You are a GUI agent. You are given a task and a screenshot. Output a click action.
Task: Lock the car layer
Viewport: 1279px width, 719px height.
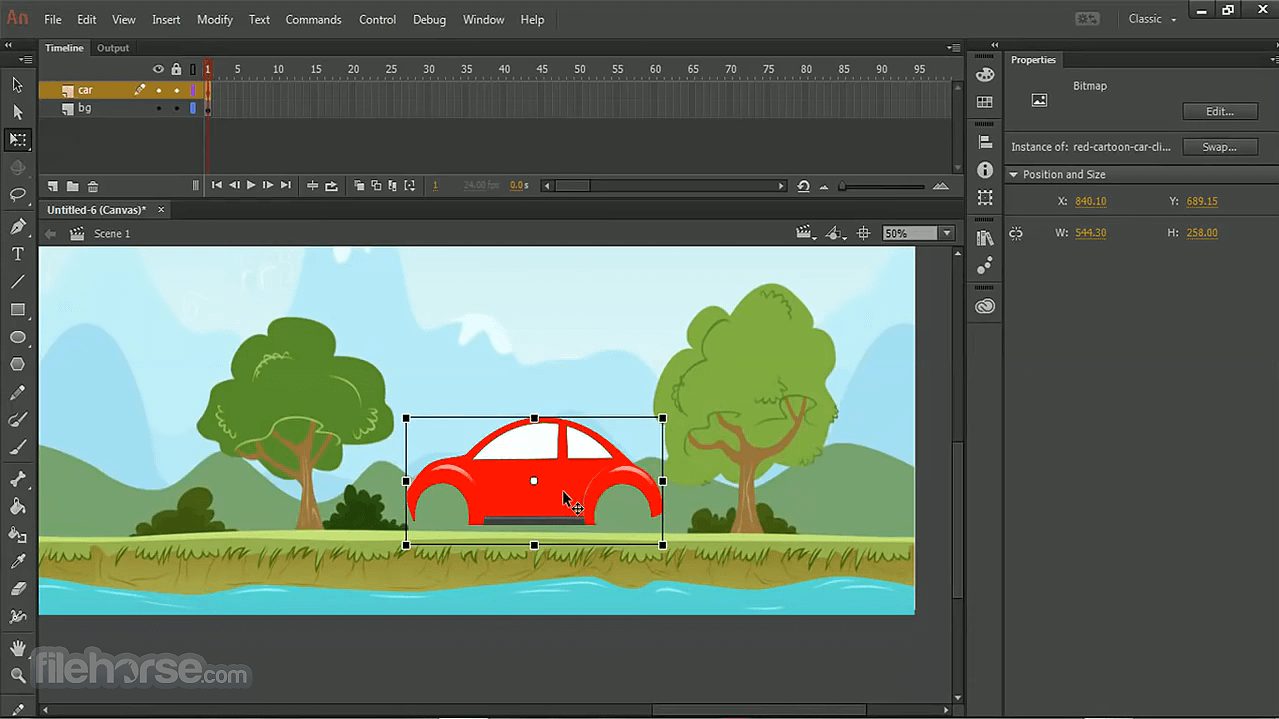(x=177, y=90)
